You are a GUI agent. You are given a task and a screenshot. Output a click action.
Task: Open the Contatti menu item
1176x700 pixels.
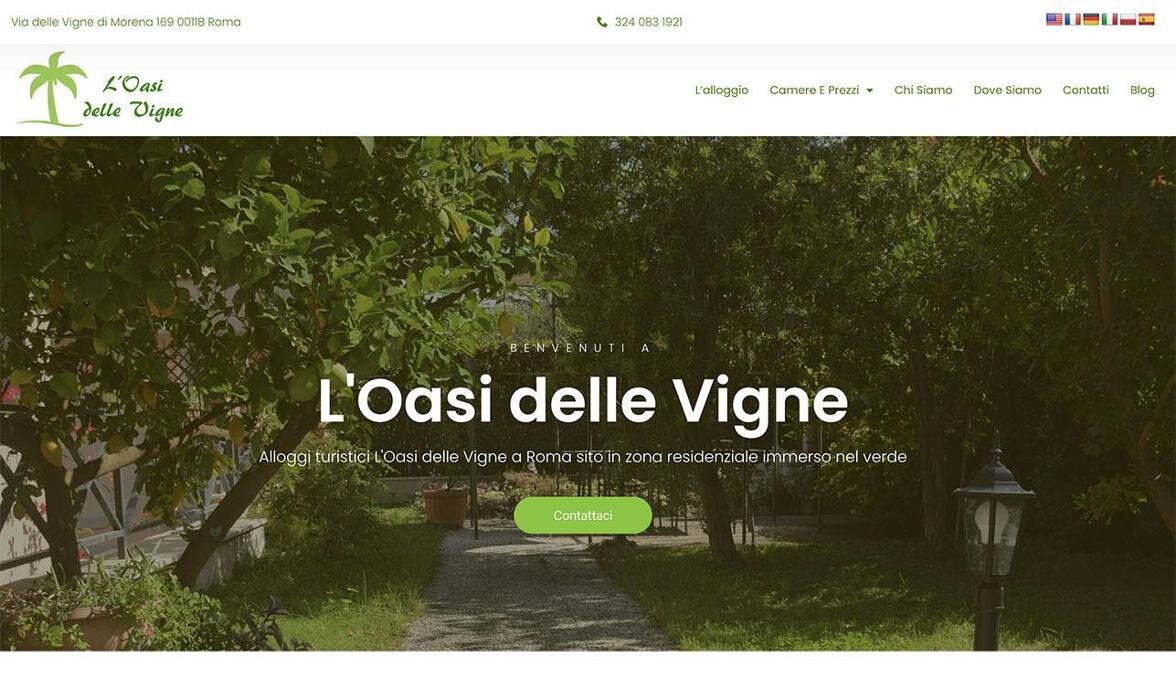[x=1085, y=90]
